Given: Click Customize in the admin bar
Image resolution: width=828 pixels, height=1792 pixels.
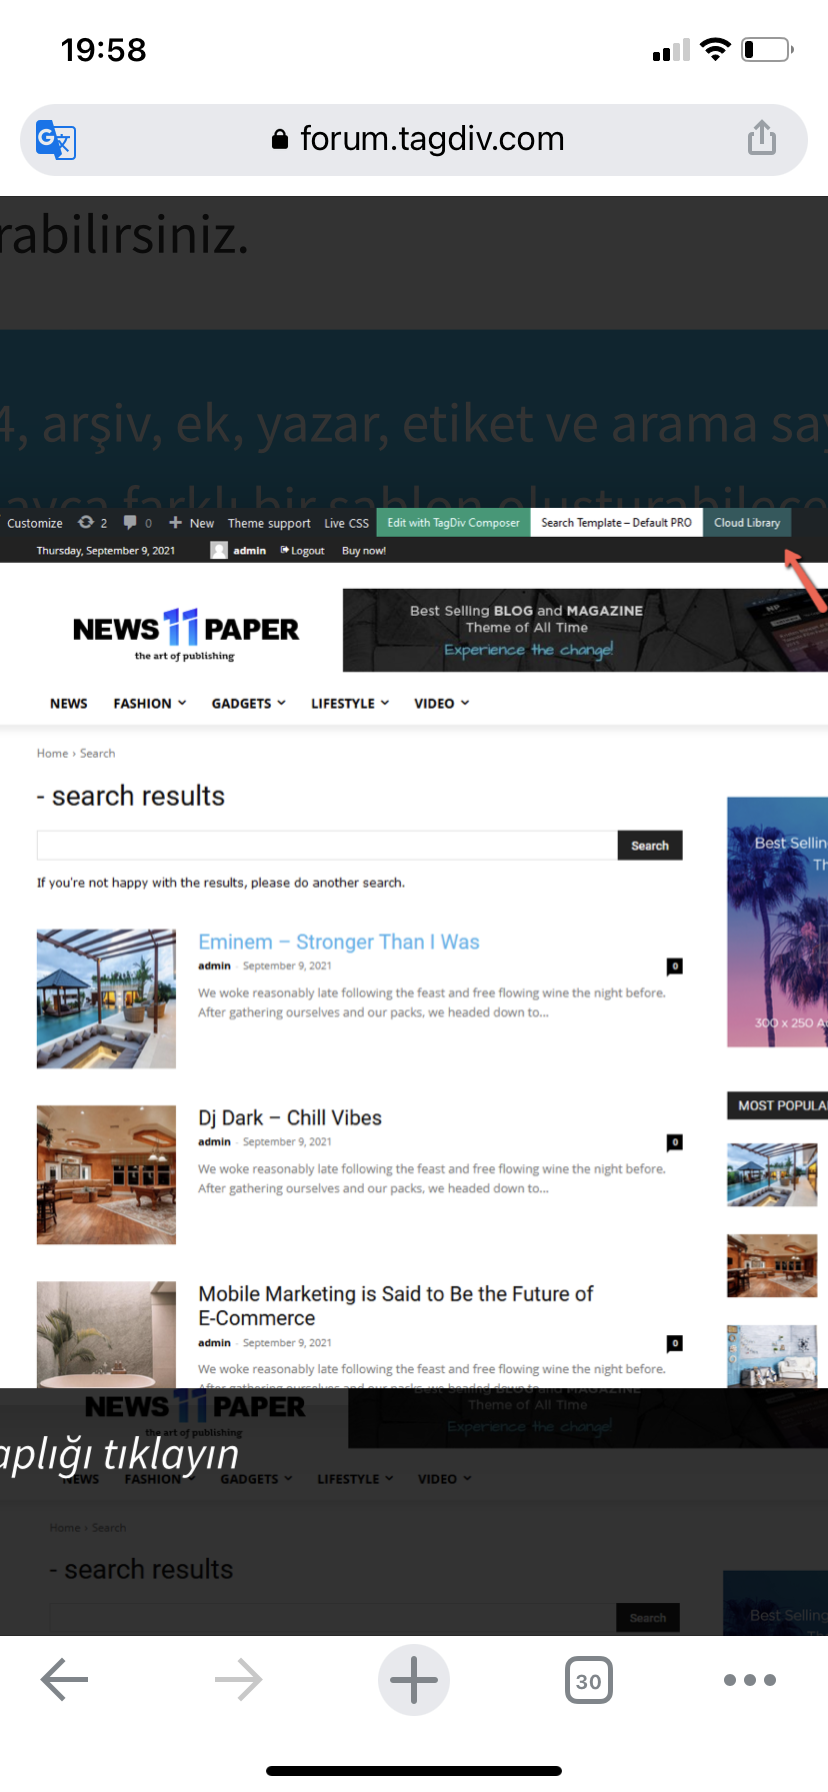Looking at the screenshot, I should point(35,523).
